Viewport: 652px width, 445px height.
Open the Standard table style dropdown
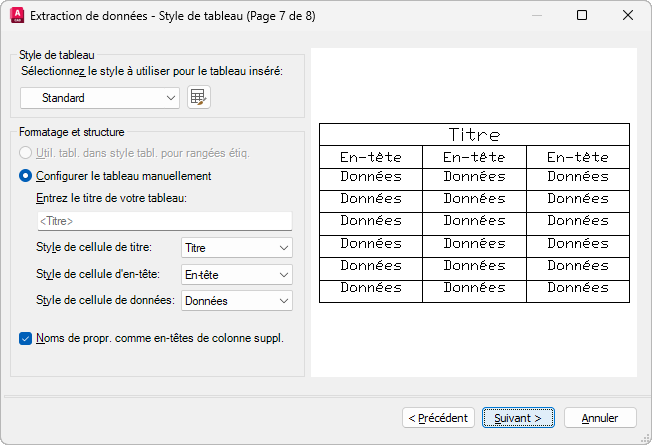coord(100,97)
